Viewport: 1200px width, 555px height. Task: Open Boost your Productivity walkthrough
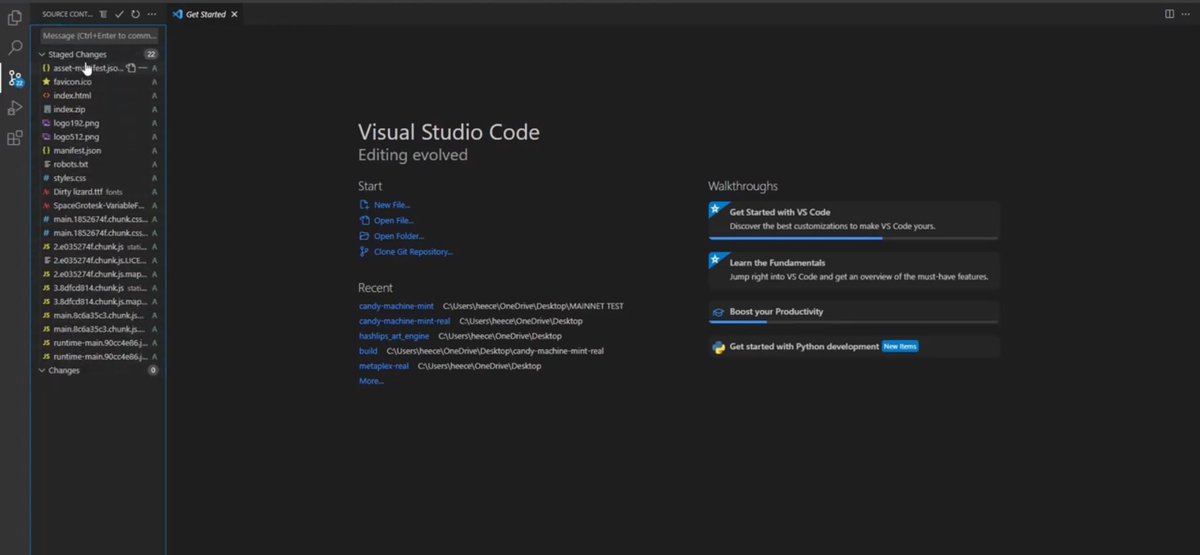(853, 312)
